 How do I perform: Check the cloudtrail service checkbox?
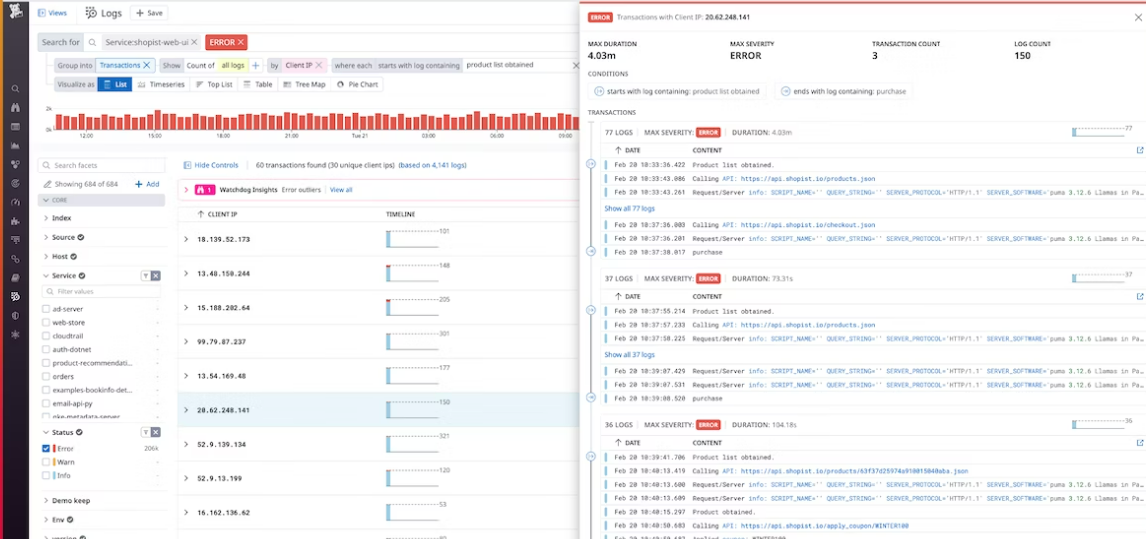[46, 336]
